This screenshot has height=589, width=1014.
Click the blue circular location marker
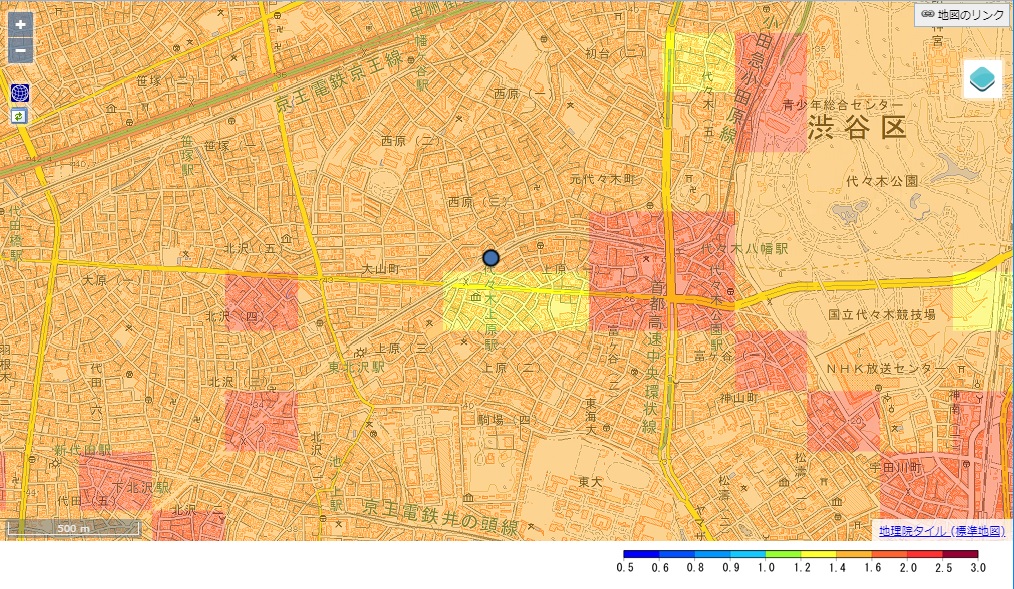491,257
